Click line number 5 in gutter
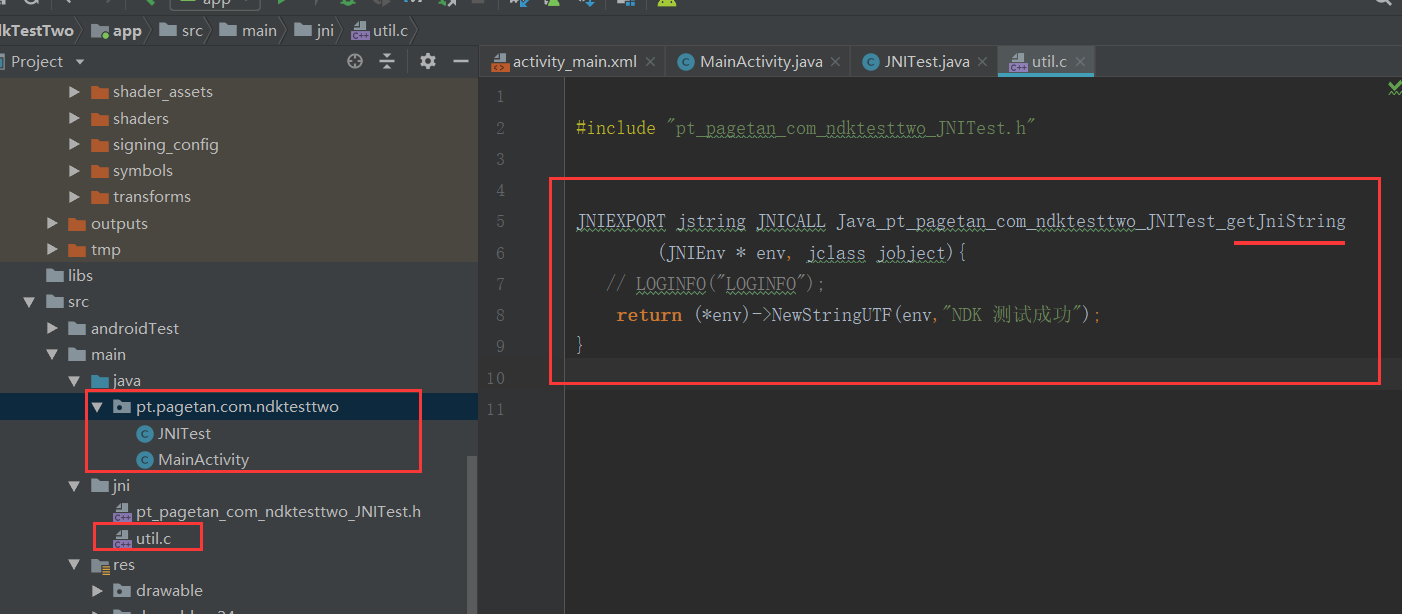 tap(499, 222)
